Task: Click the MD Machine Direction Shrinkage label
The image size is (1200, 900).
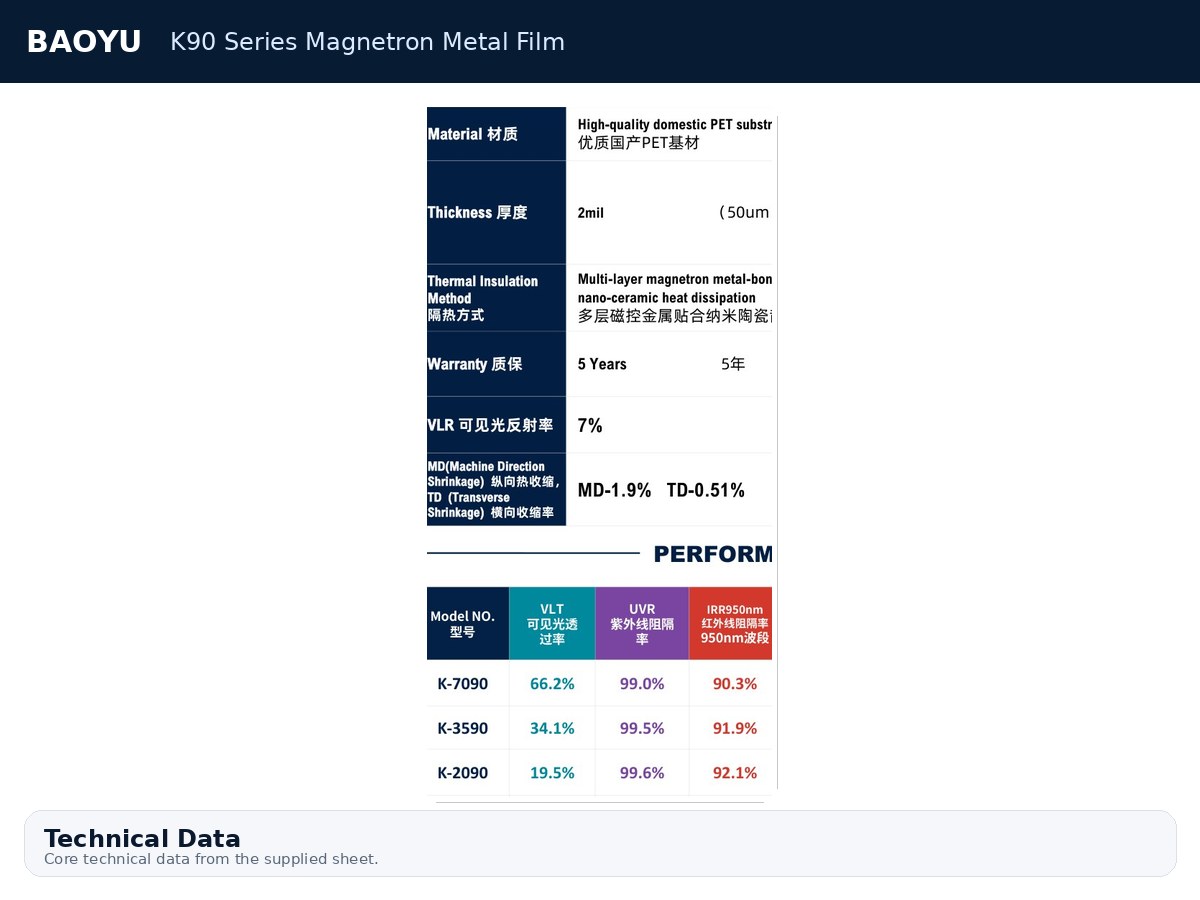Action: pos(494,490)
